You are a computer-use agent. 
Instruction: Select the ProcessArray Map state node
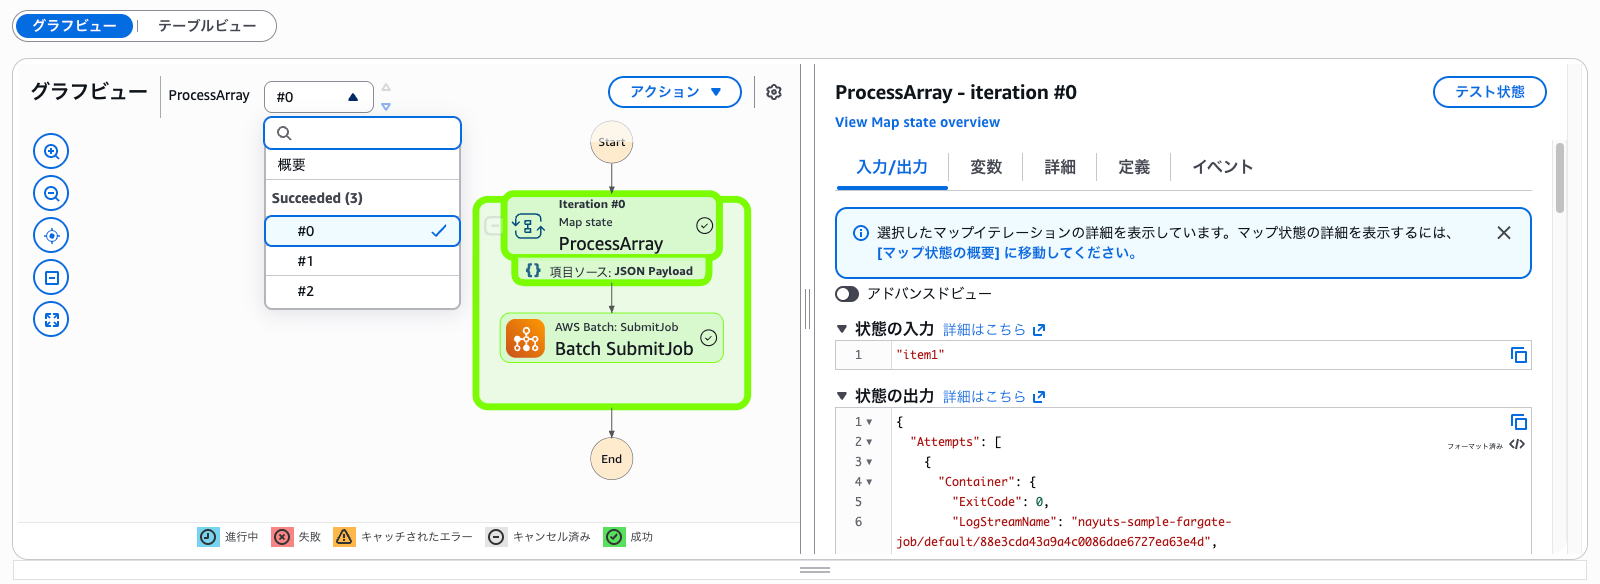(611, 227)
